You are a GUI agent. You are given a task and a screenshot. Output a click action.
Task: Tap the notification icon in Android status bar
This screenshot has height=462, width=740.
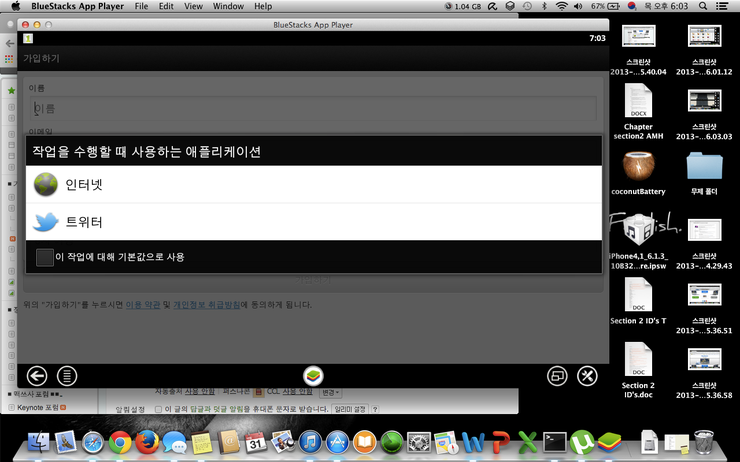(28, 38)
